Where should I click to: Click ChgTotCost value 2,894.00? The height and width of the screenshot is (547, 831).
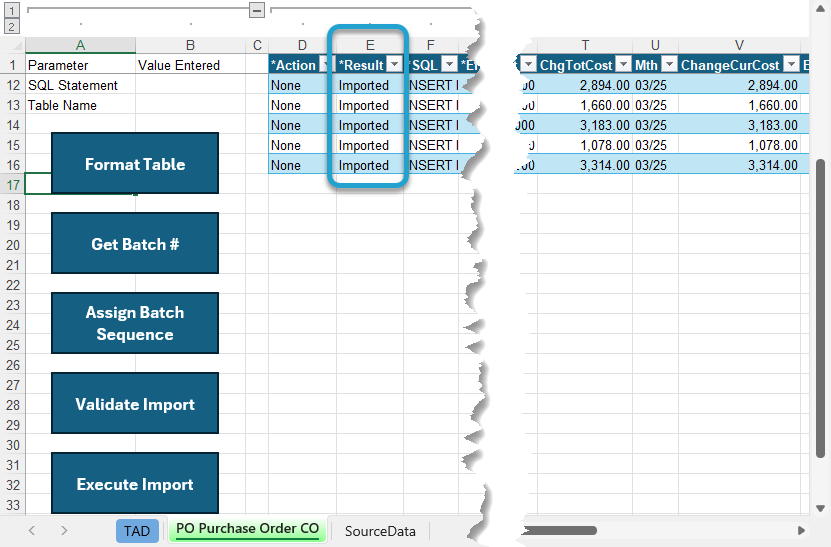click(585, 85)
